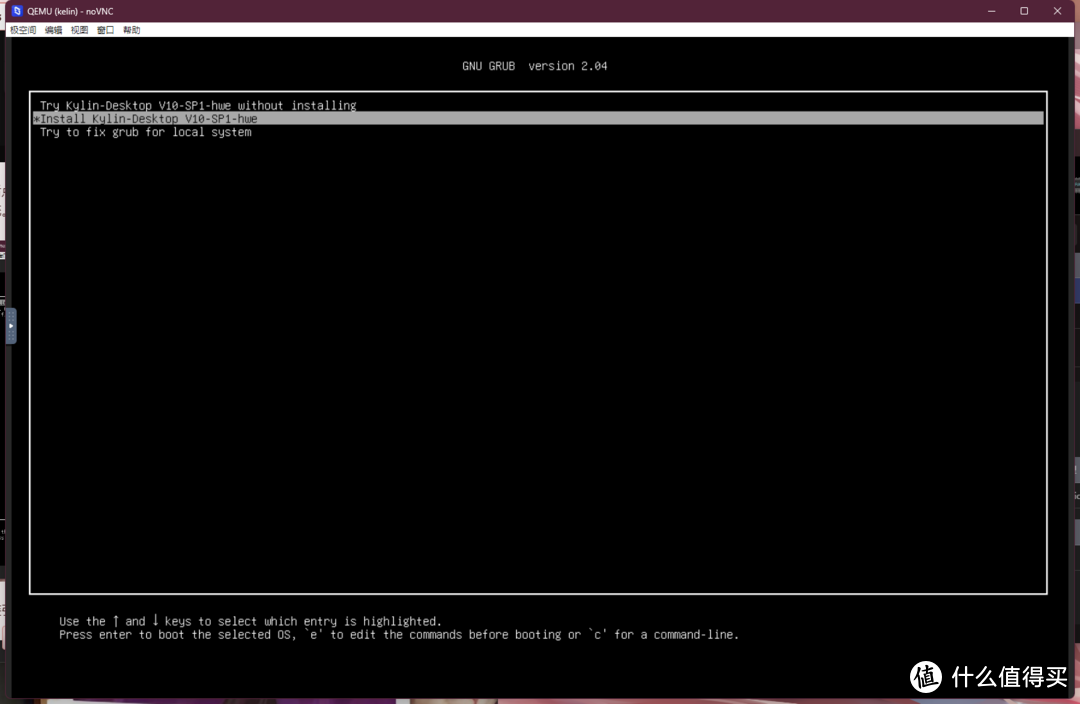Click the QEMU noVNC app icon in title bar

tap(17, 11)
